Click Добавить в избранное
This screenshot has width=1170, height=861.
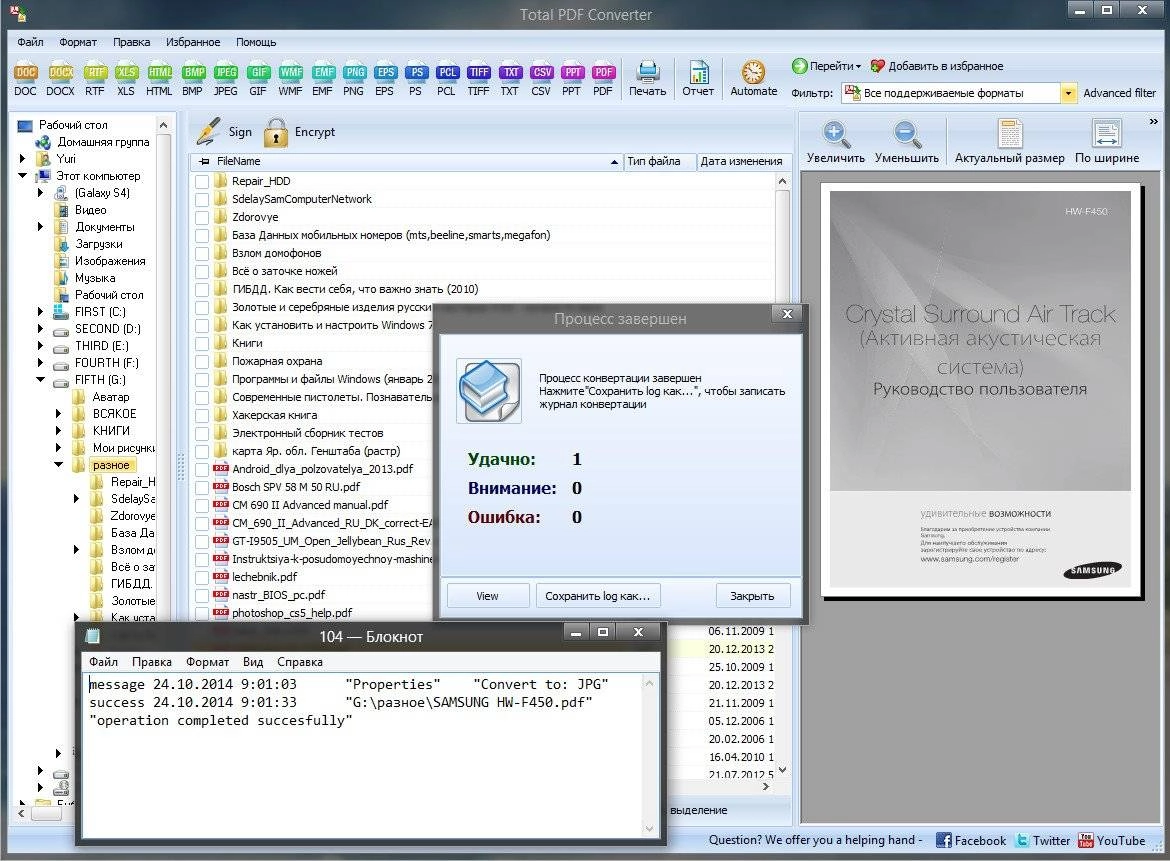pyautogui.click(x=937, y=66)
